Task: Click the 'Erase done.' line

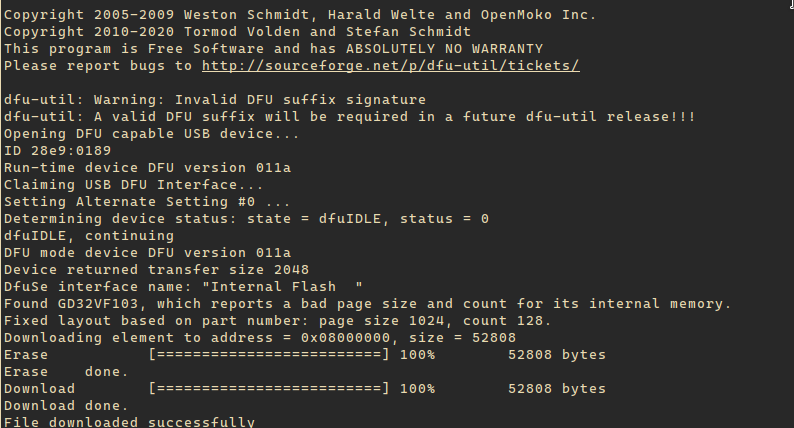Action: click(x=66, y=371)
